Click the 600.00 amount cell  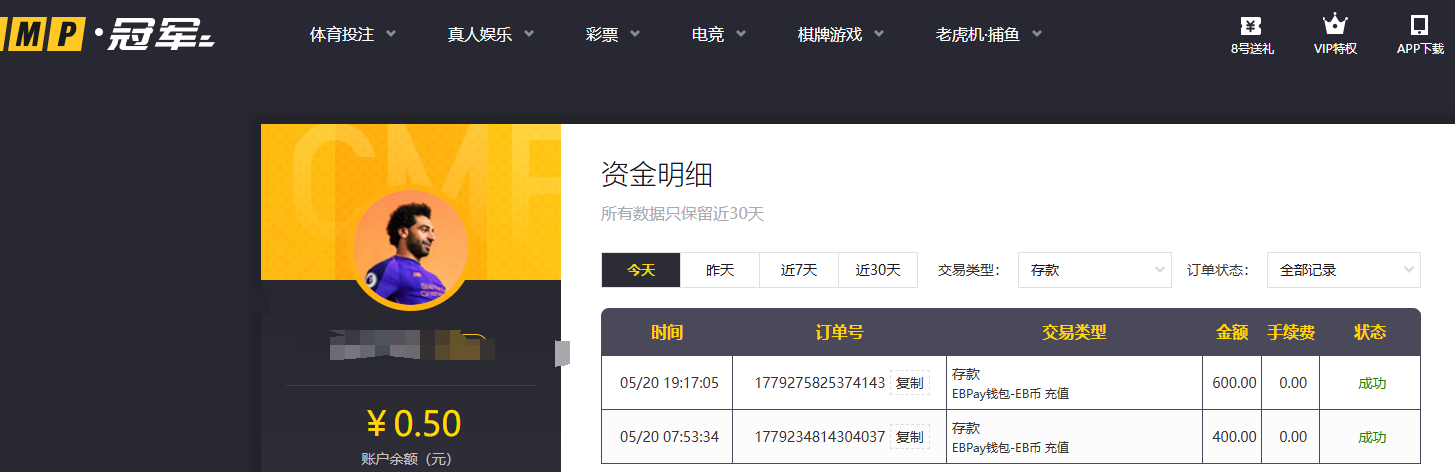click(x=1234, y=383)
